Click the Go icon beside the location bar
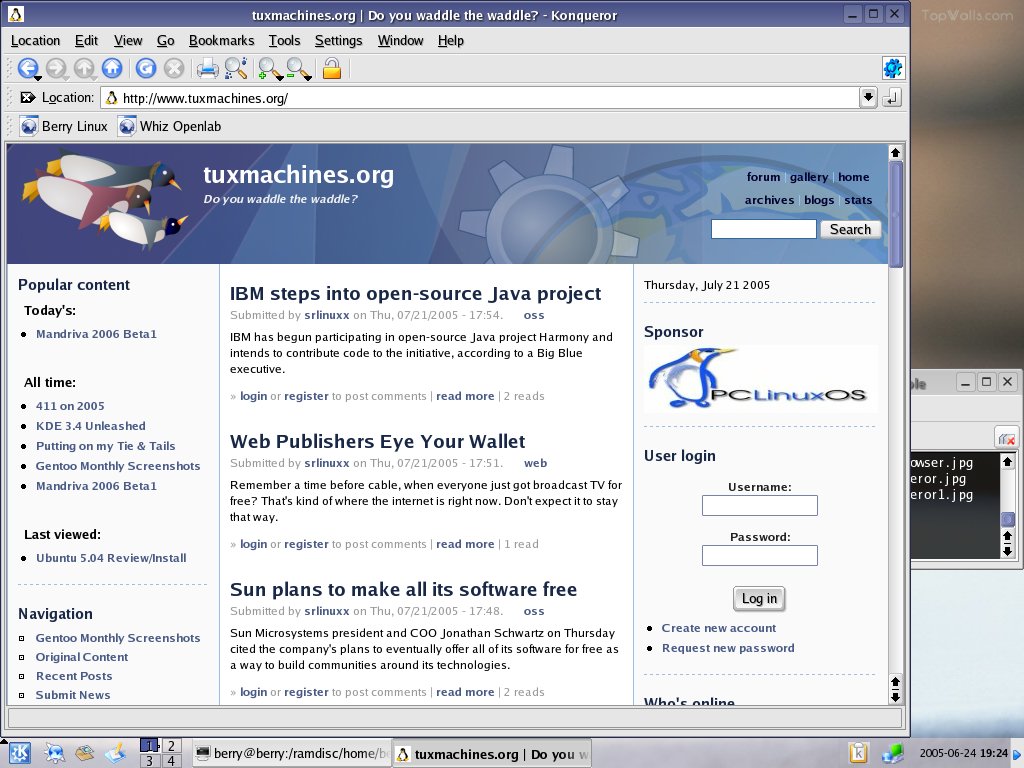This screenshot has width=1024, height=768. pyautogui.click(x=891, y=98)
